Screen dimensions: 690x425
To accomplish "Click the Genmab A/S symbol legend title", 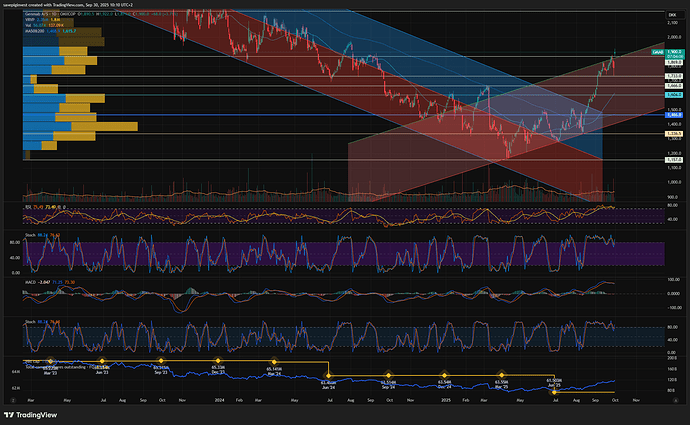I will [x=37, y=12].
